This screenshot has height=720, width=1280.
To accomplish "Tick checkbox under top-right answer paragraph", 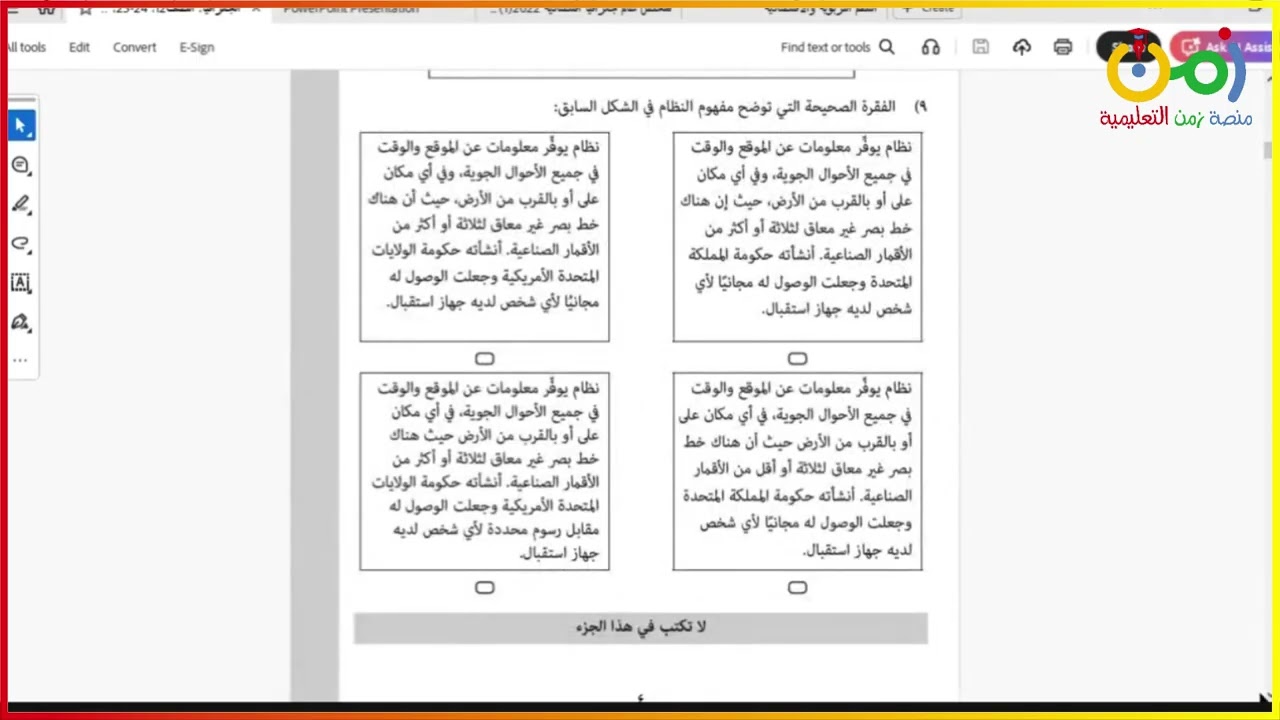I will [x=797, y=358].
